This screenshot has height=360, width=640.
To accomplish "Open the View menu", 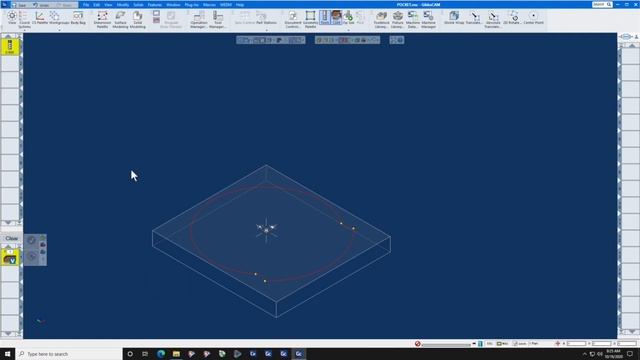I will click(108, 4).
